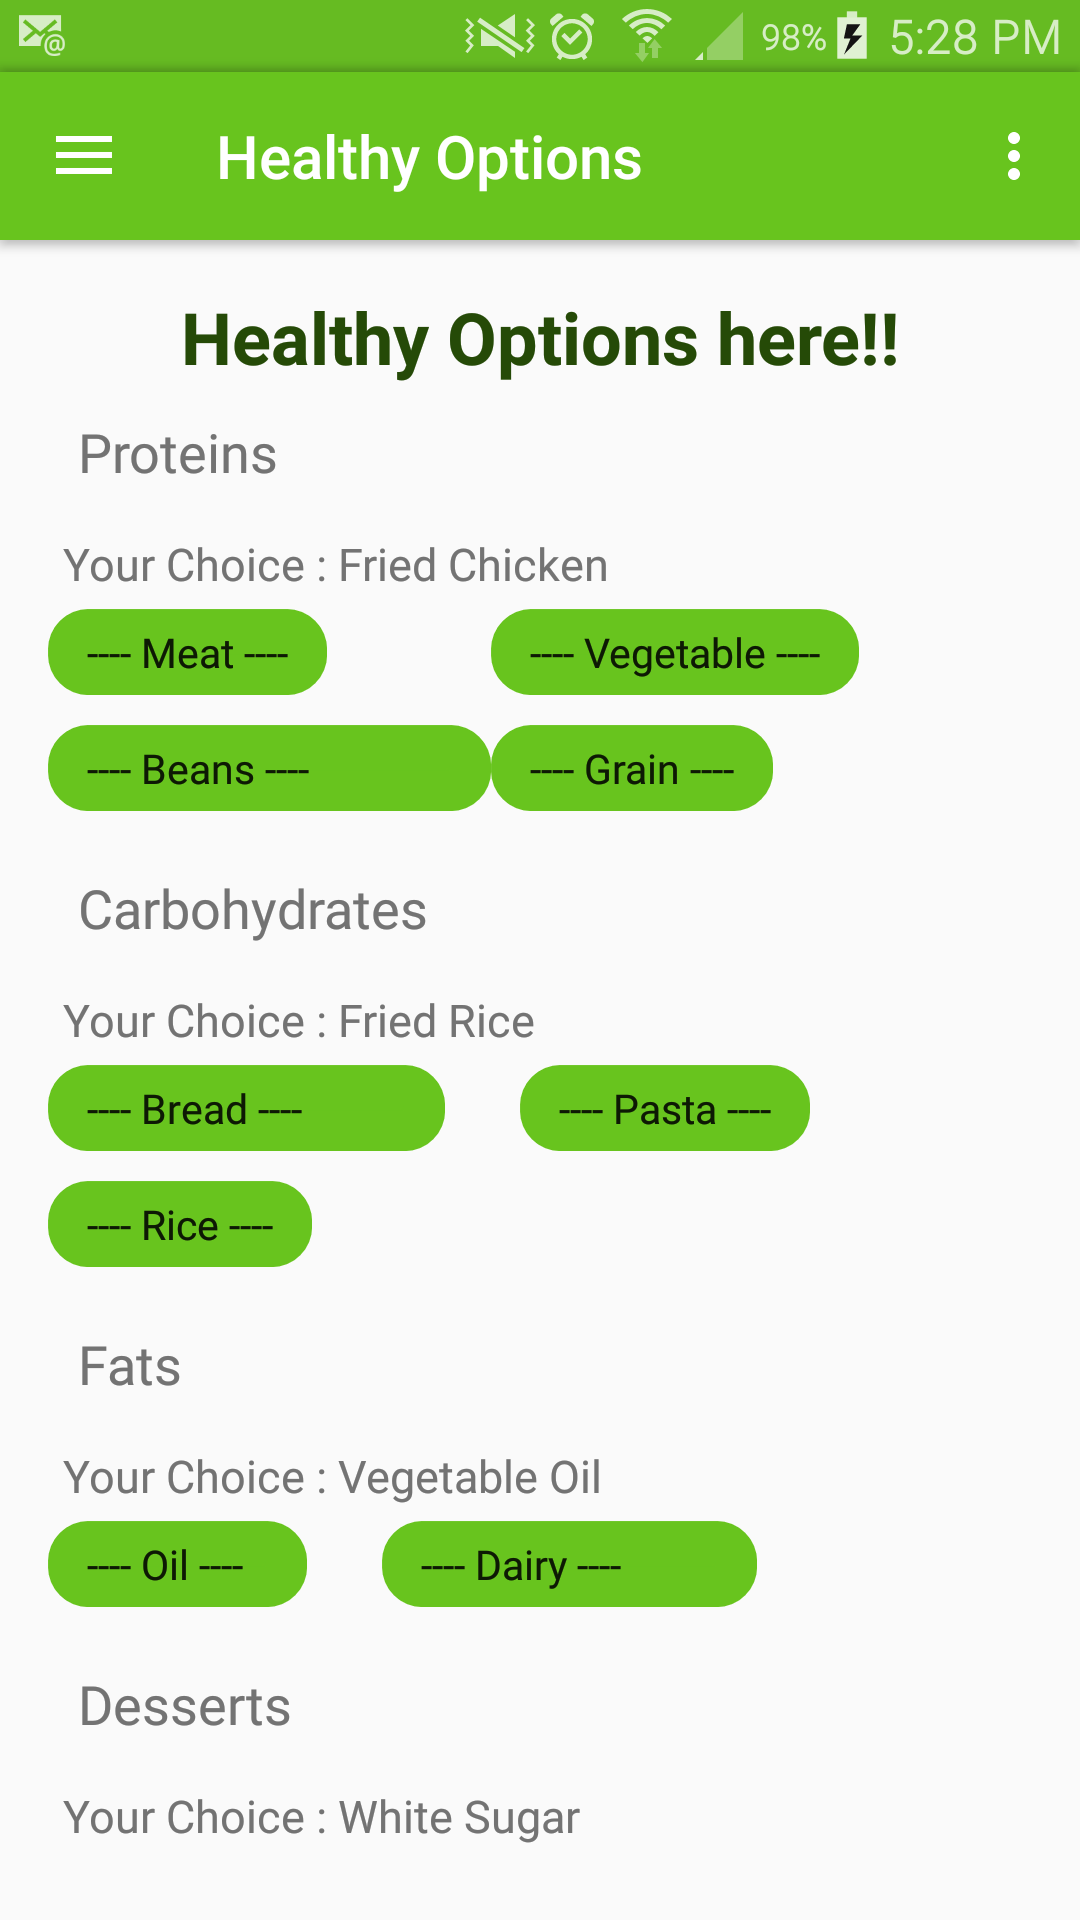The width and height of the screenshot is (1080, 1920).
Task: Expand the Beans protein dropdown
Action: click(269, 769)
